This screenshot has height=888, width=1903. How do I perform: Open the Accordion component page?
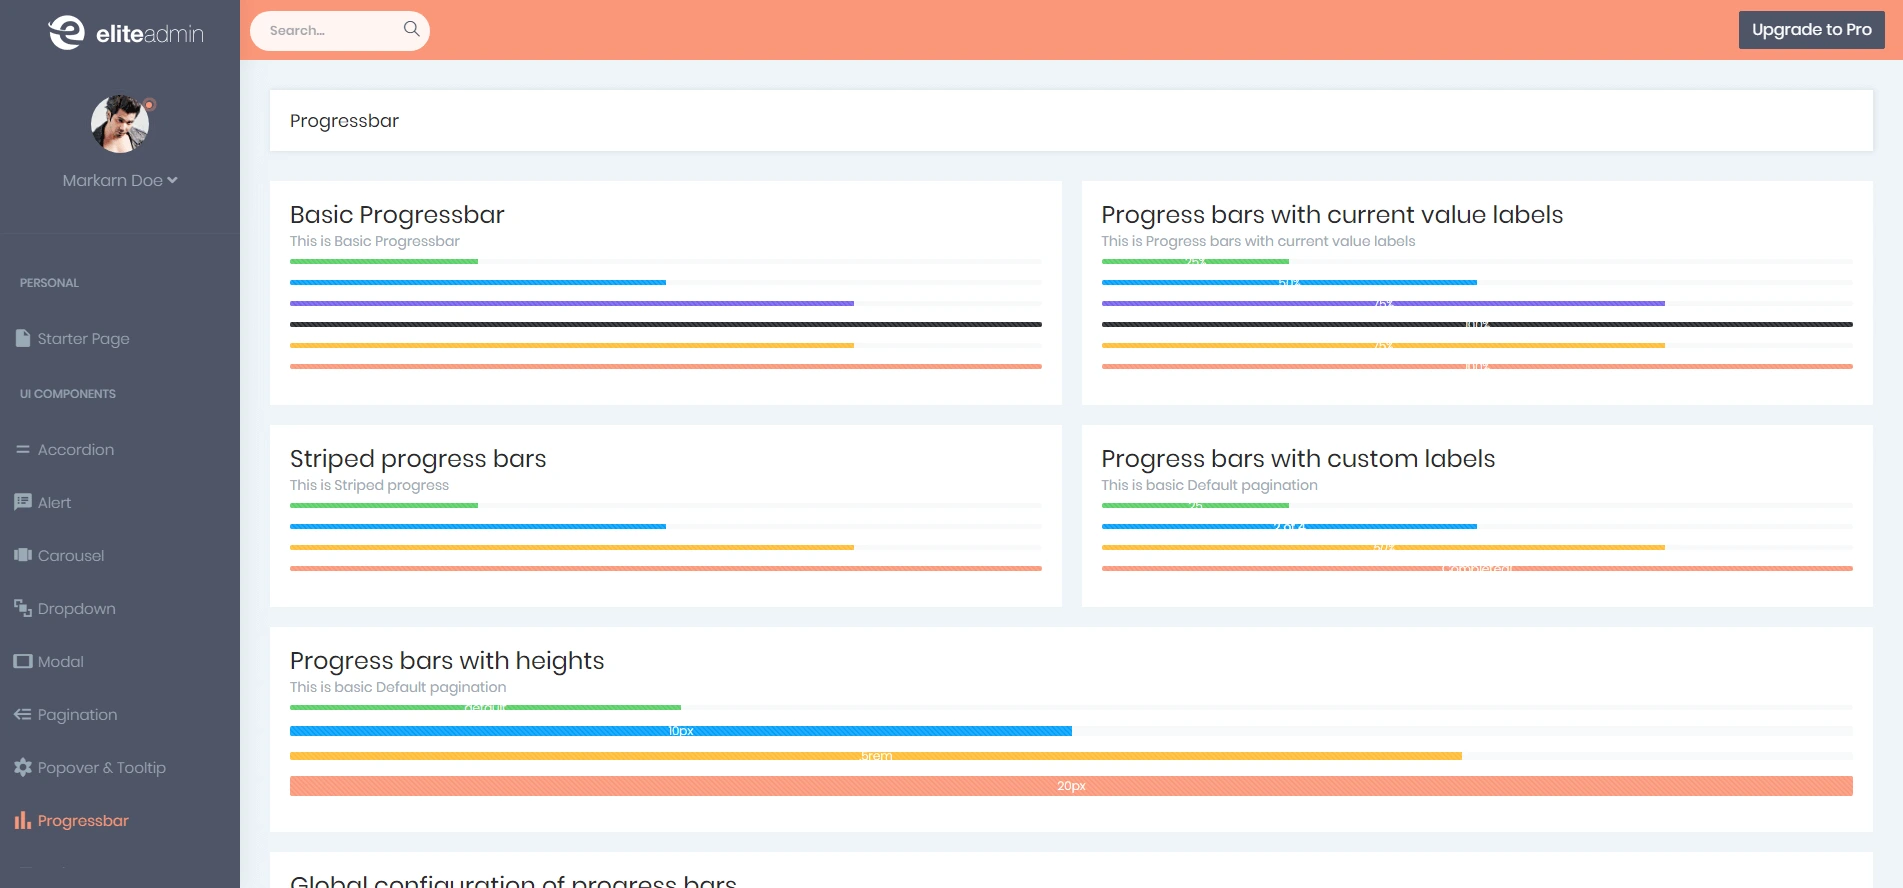[x=76, y=449]
